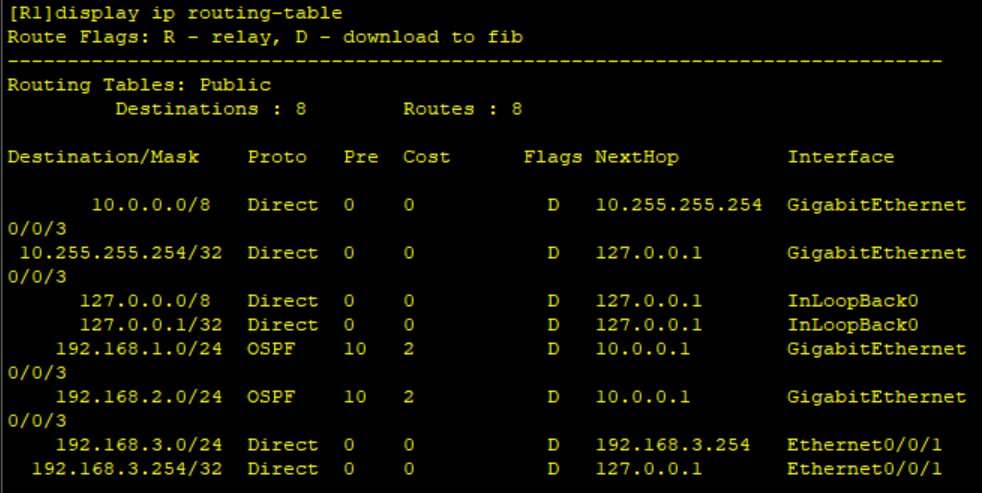Select the 192.168.2.0/24 OSPF destination
This screenshot has height=493, width=982.
[138, 397]
